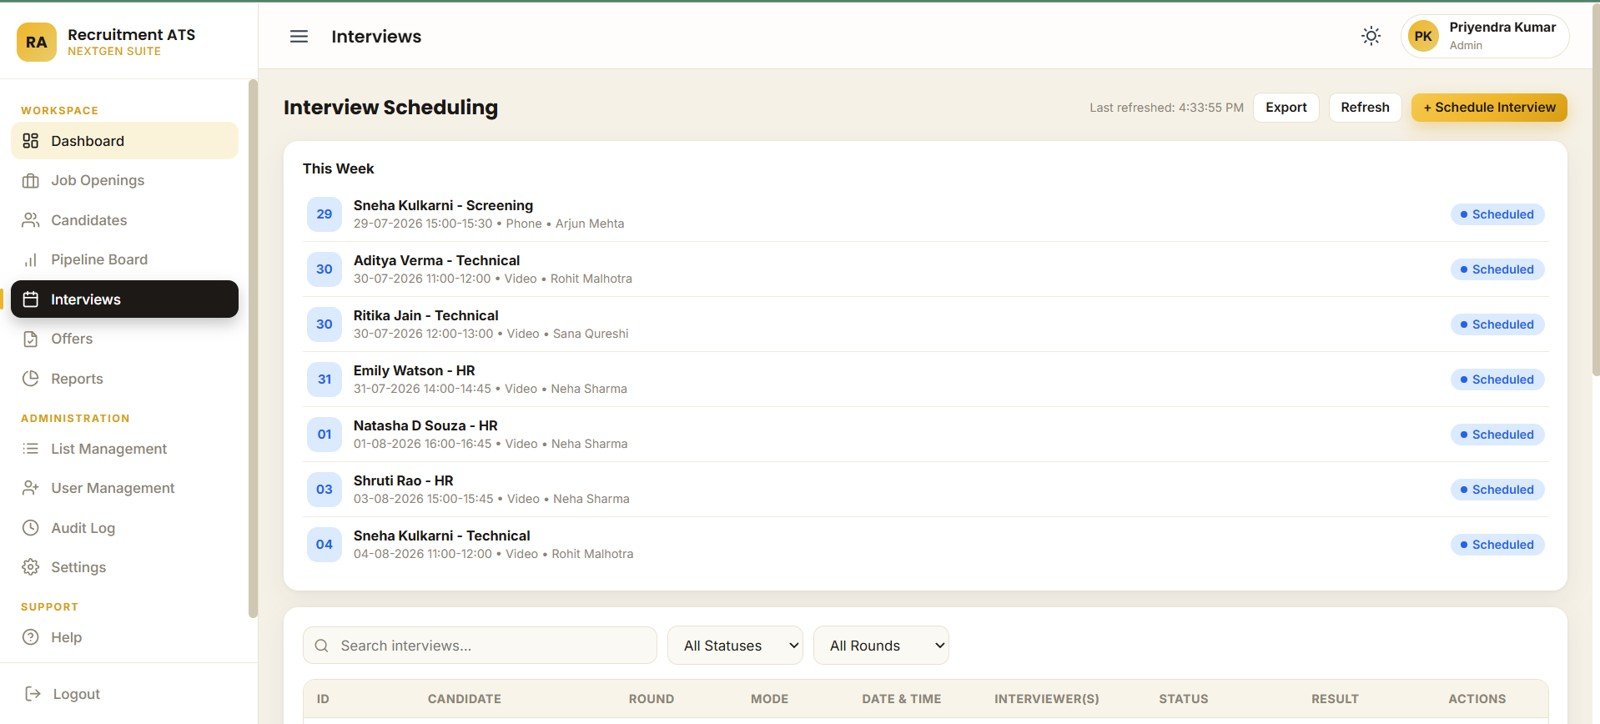Click the RA application logo
Viewport: 1600px width, 724px height.
37,42
